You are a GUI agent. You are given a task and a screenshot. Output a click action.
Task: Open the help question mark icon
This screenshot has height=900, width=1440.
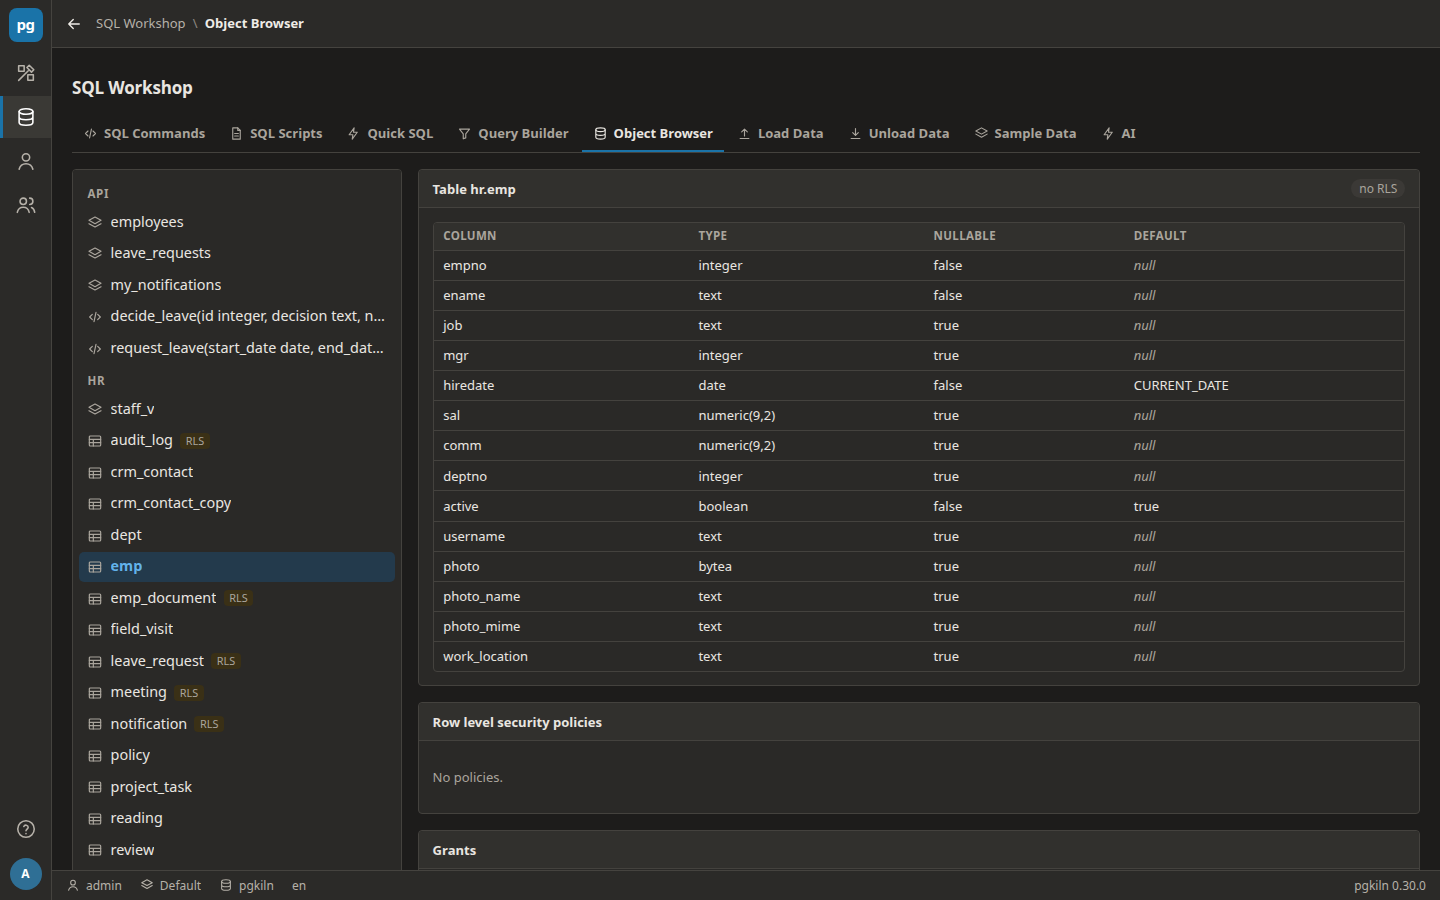coord(26,829)
